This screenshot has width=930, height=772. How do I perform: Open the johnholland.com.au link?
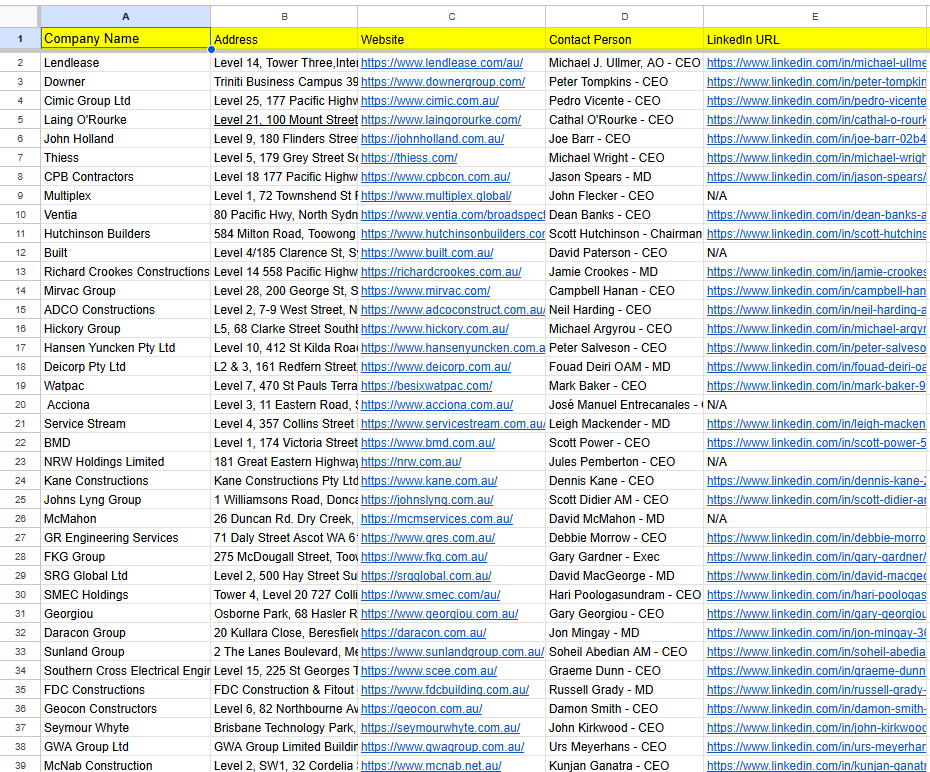click(432, 139)
